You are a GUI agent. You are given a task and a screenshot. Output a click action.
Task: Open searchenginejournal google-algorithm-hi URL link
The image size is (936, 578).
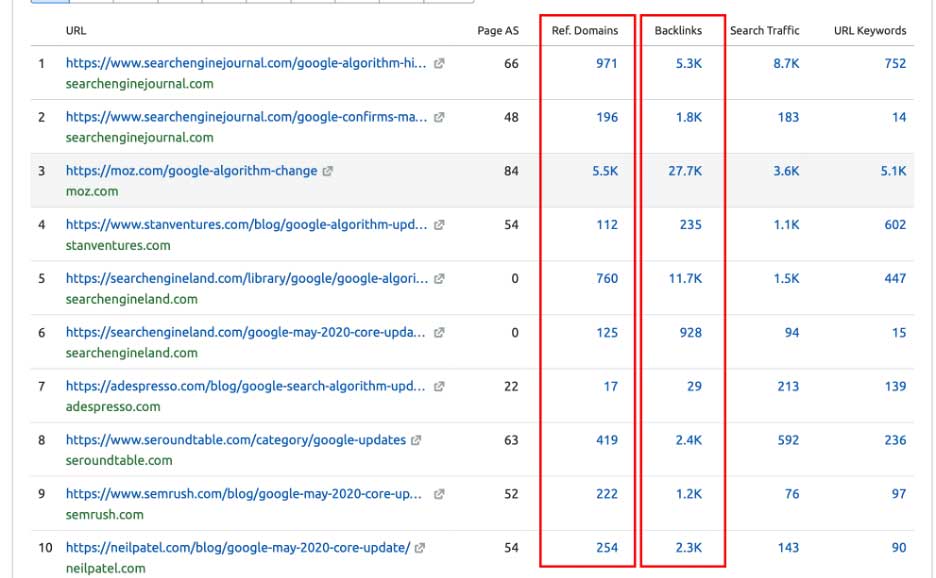[246, 63]
